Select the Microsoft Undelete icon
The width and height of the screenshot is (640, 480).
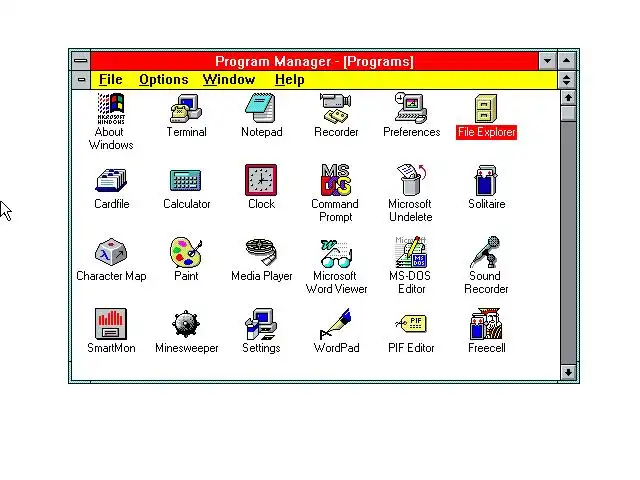(411, 180)
